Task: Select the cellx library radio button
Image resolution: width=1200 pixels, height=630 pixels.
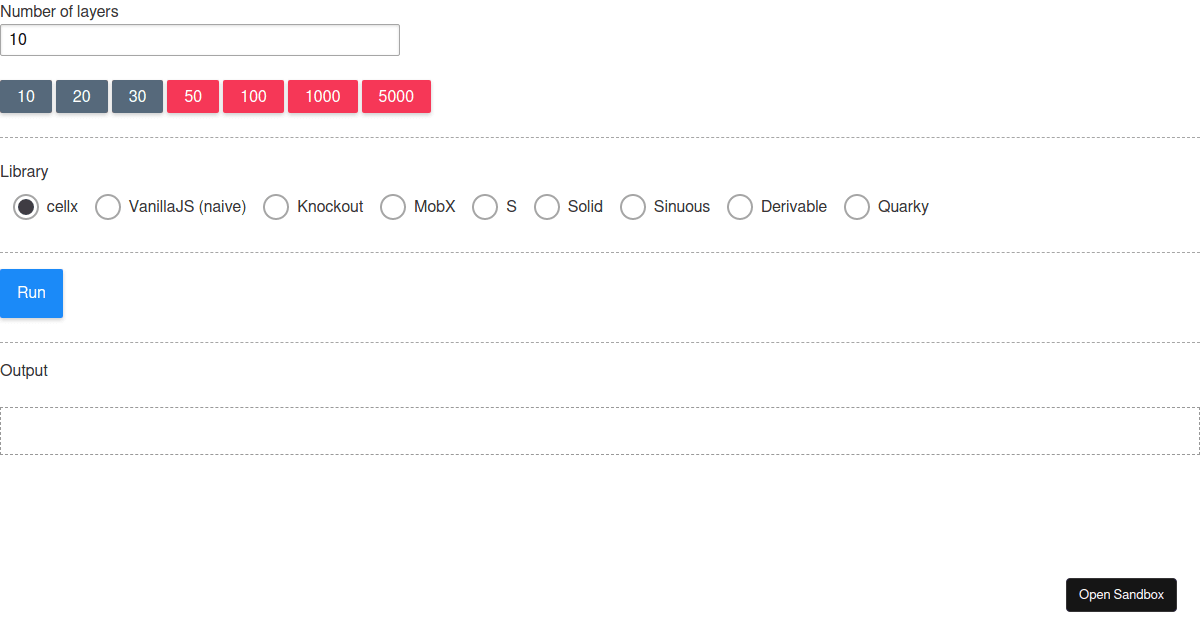Action: [26, 207]
